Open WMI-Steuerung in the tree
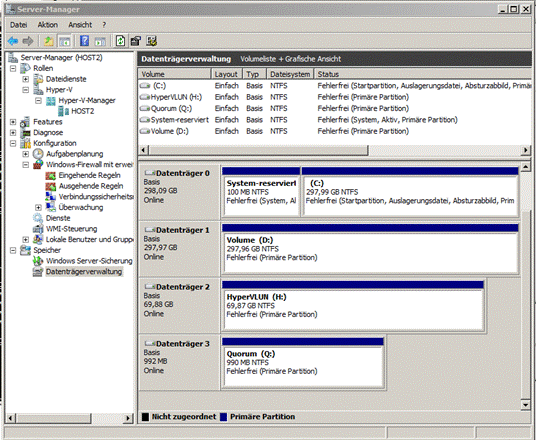This screenshot has width=536, height=440. pyautogui.click(x=71, y=229)
